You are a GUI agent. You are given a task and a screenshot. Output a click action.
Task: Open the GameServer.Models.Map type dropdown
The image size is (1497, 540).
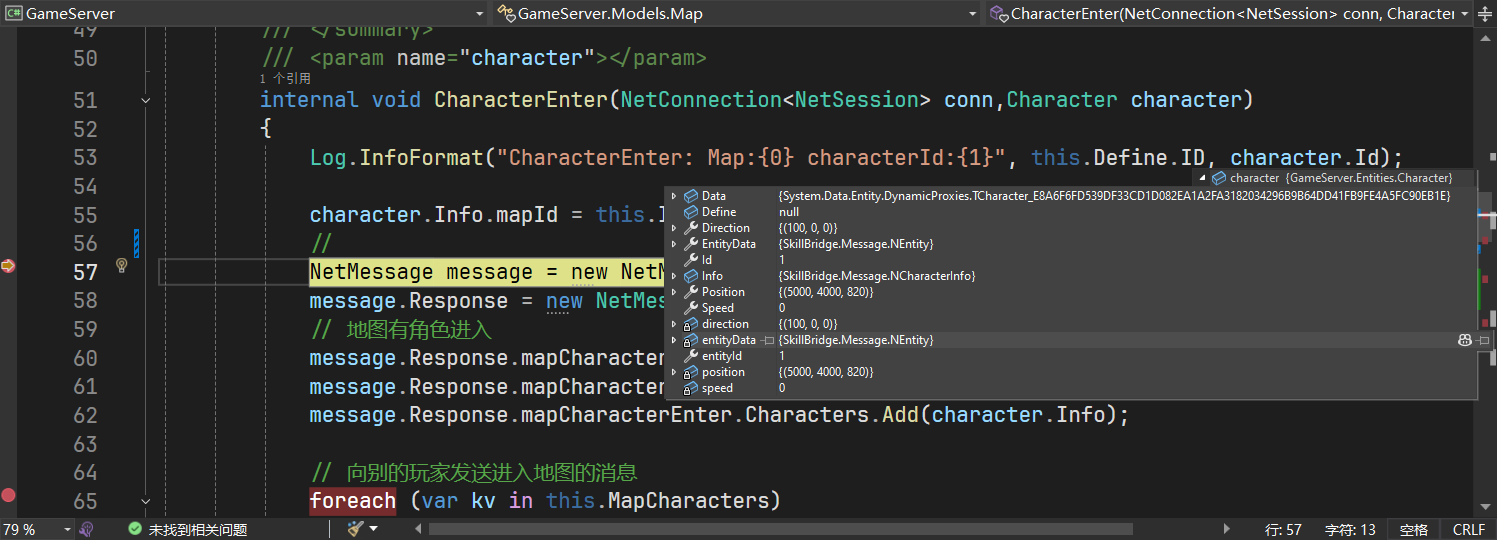pyautogui.click(x=972, y=14)
